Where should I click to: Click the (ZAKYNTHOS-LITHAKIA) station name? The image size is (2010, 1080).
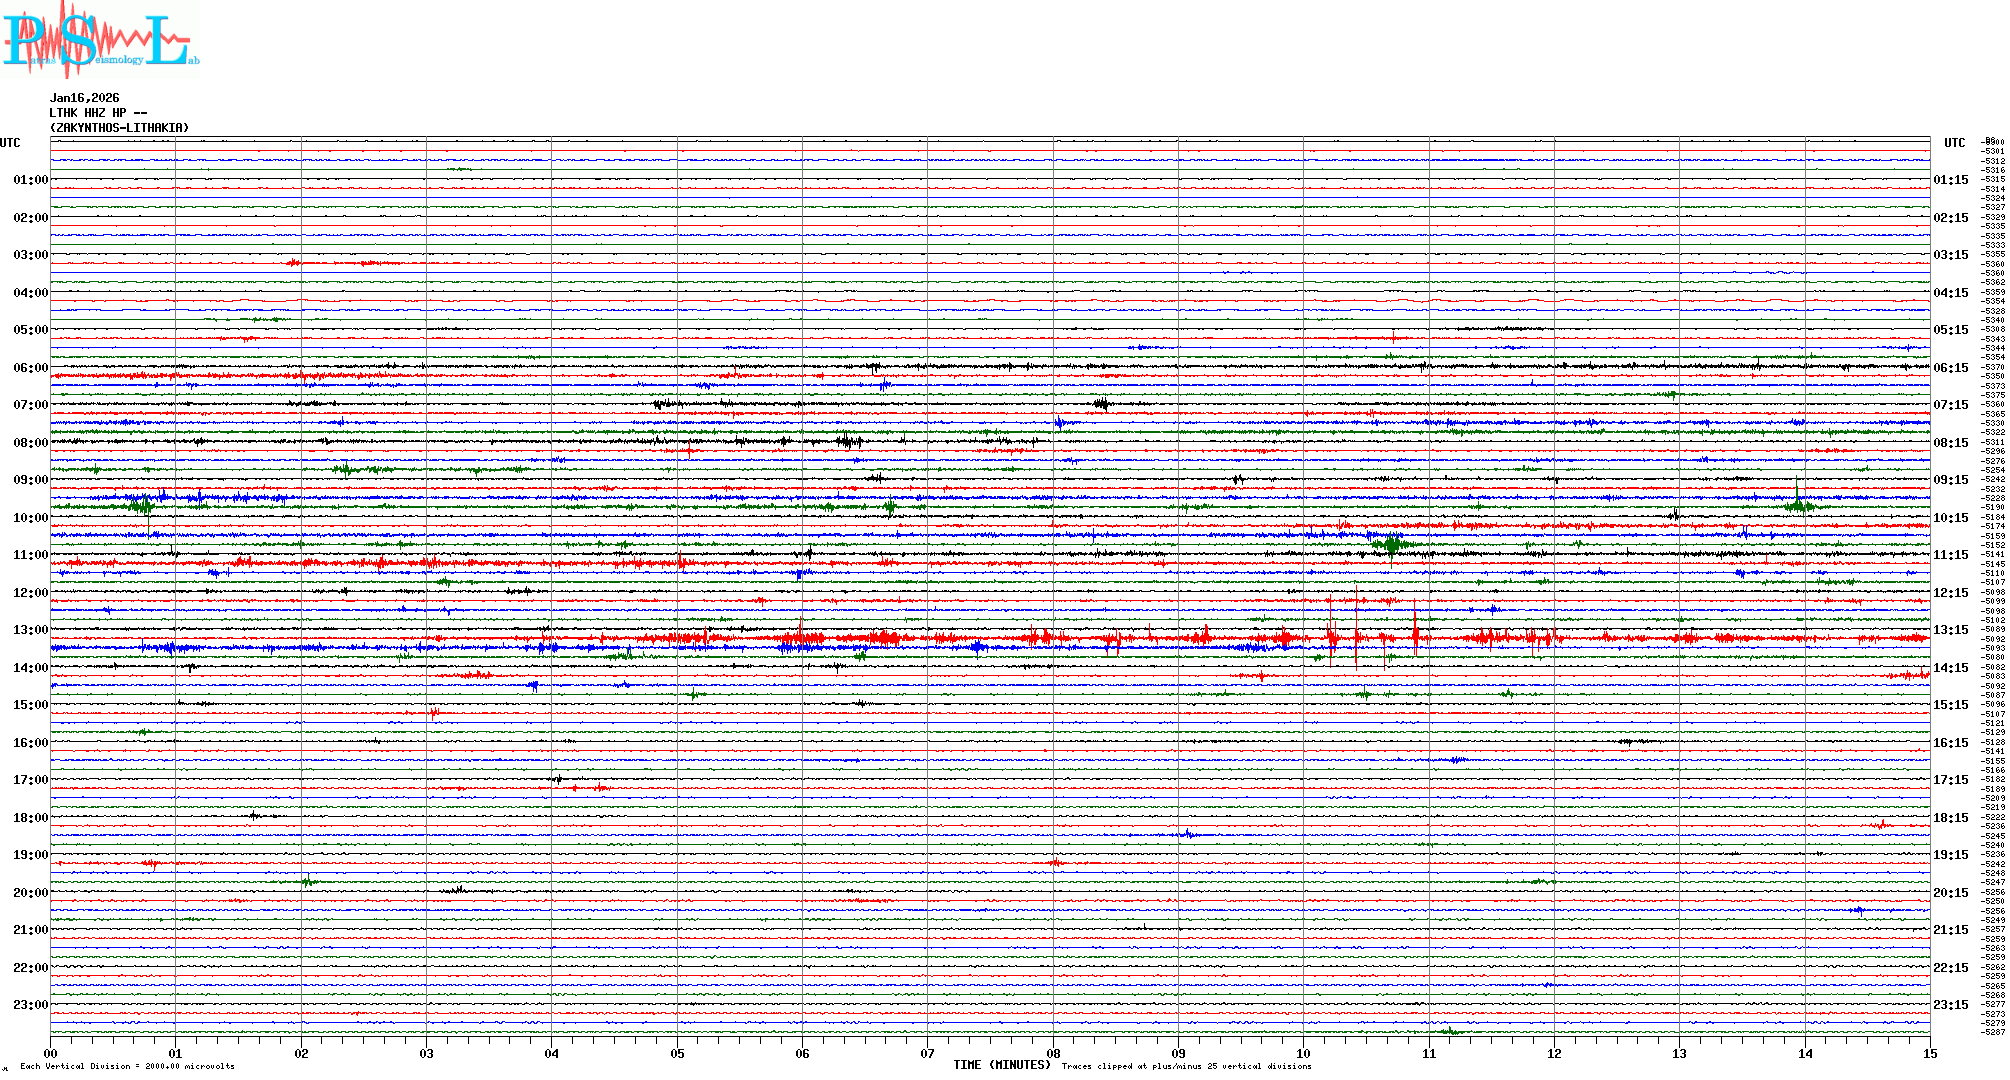click(x=119, y=128)
